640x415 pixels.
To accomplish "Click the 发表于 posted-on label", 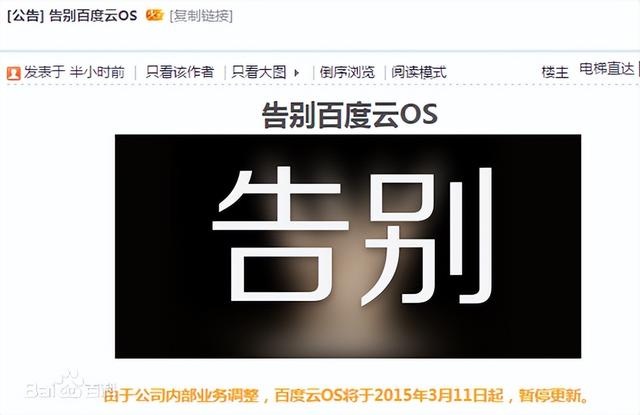I will point(44,72).
